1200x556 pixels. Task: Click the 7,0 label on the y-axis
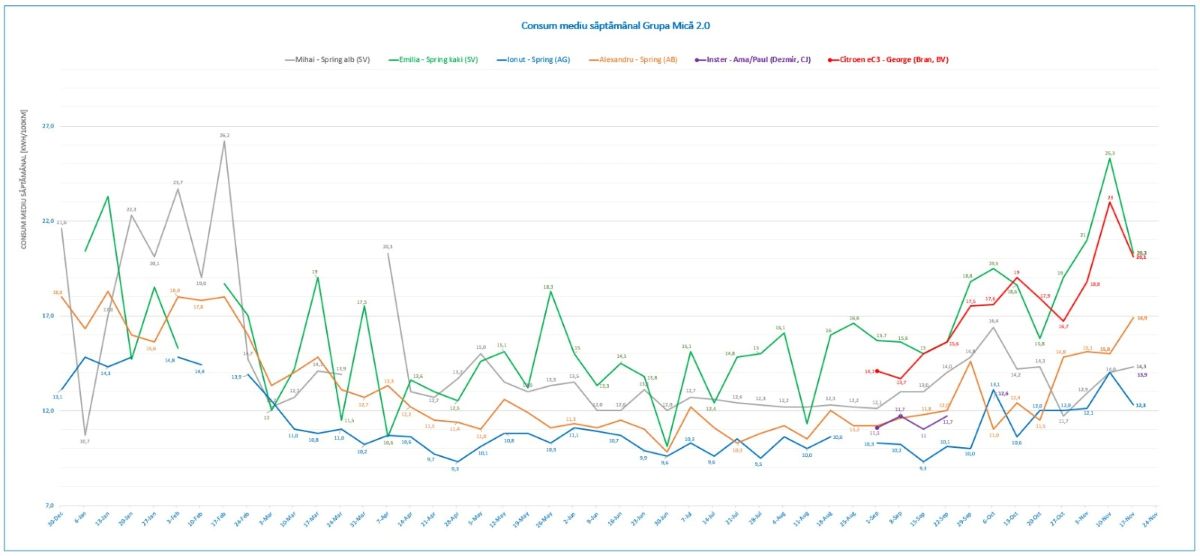click(x=47, y=506)
